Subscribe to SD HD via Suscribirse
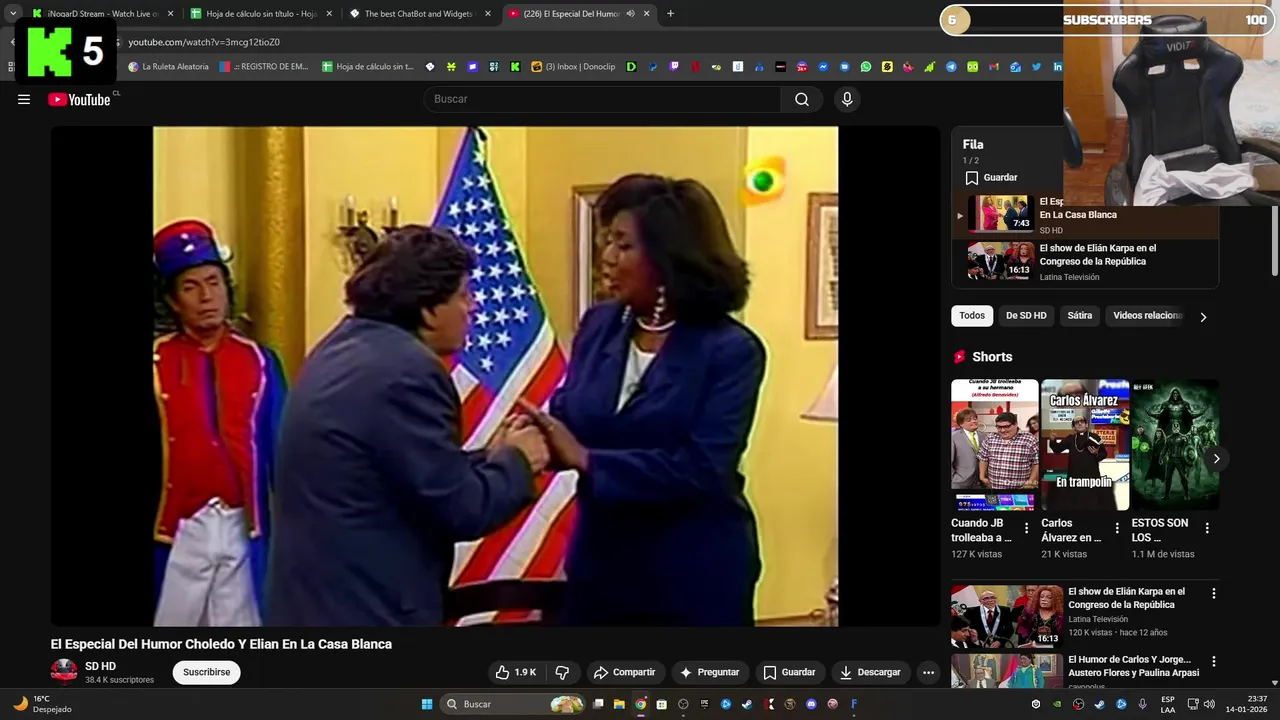 pos(206,672)
